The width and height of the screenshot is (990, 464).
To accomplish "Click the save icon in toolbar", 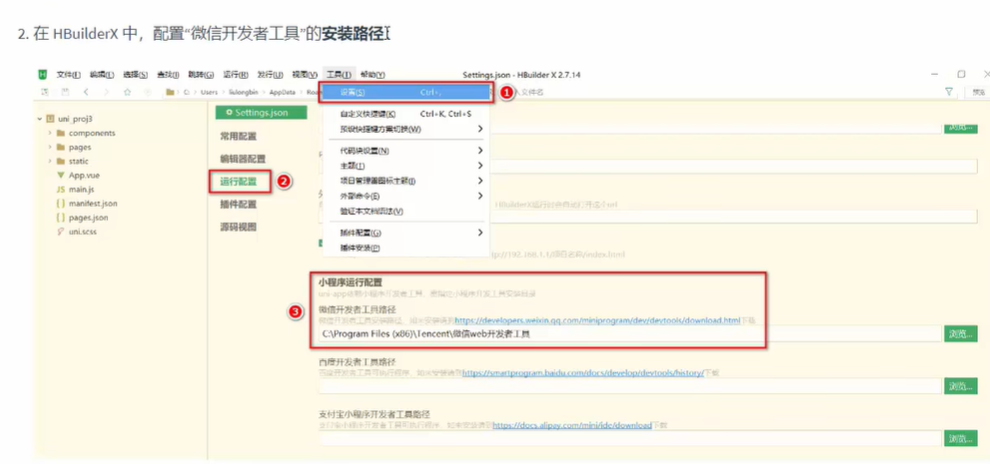I will pyautogui.click(x=65, y=92).
